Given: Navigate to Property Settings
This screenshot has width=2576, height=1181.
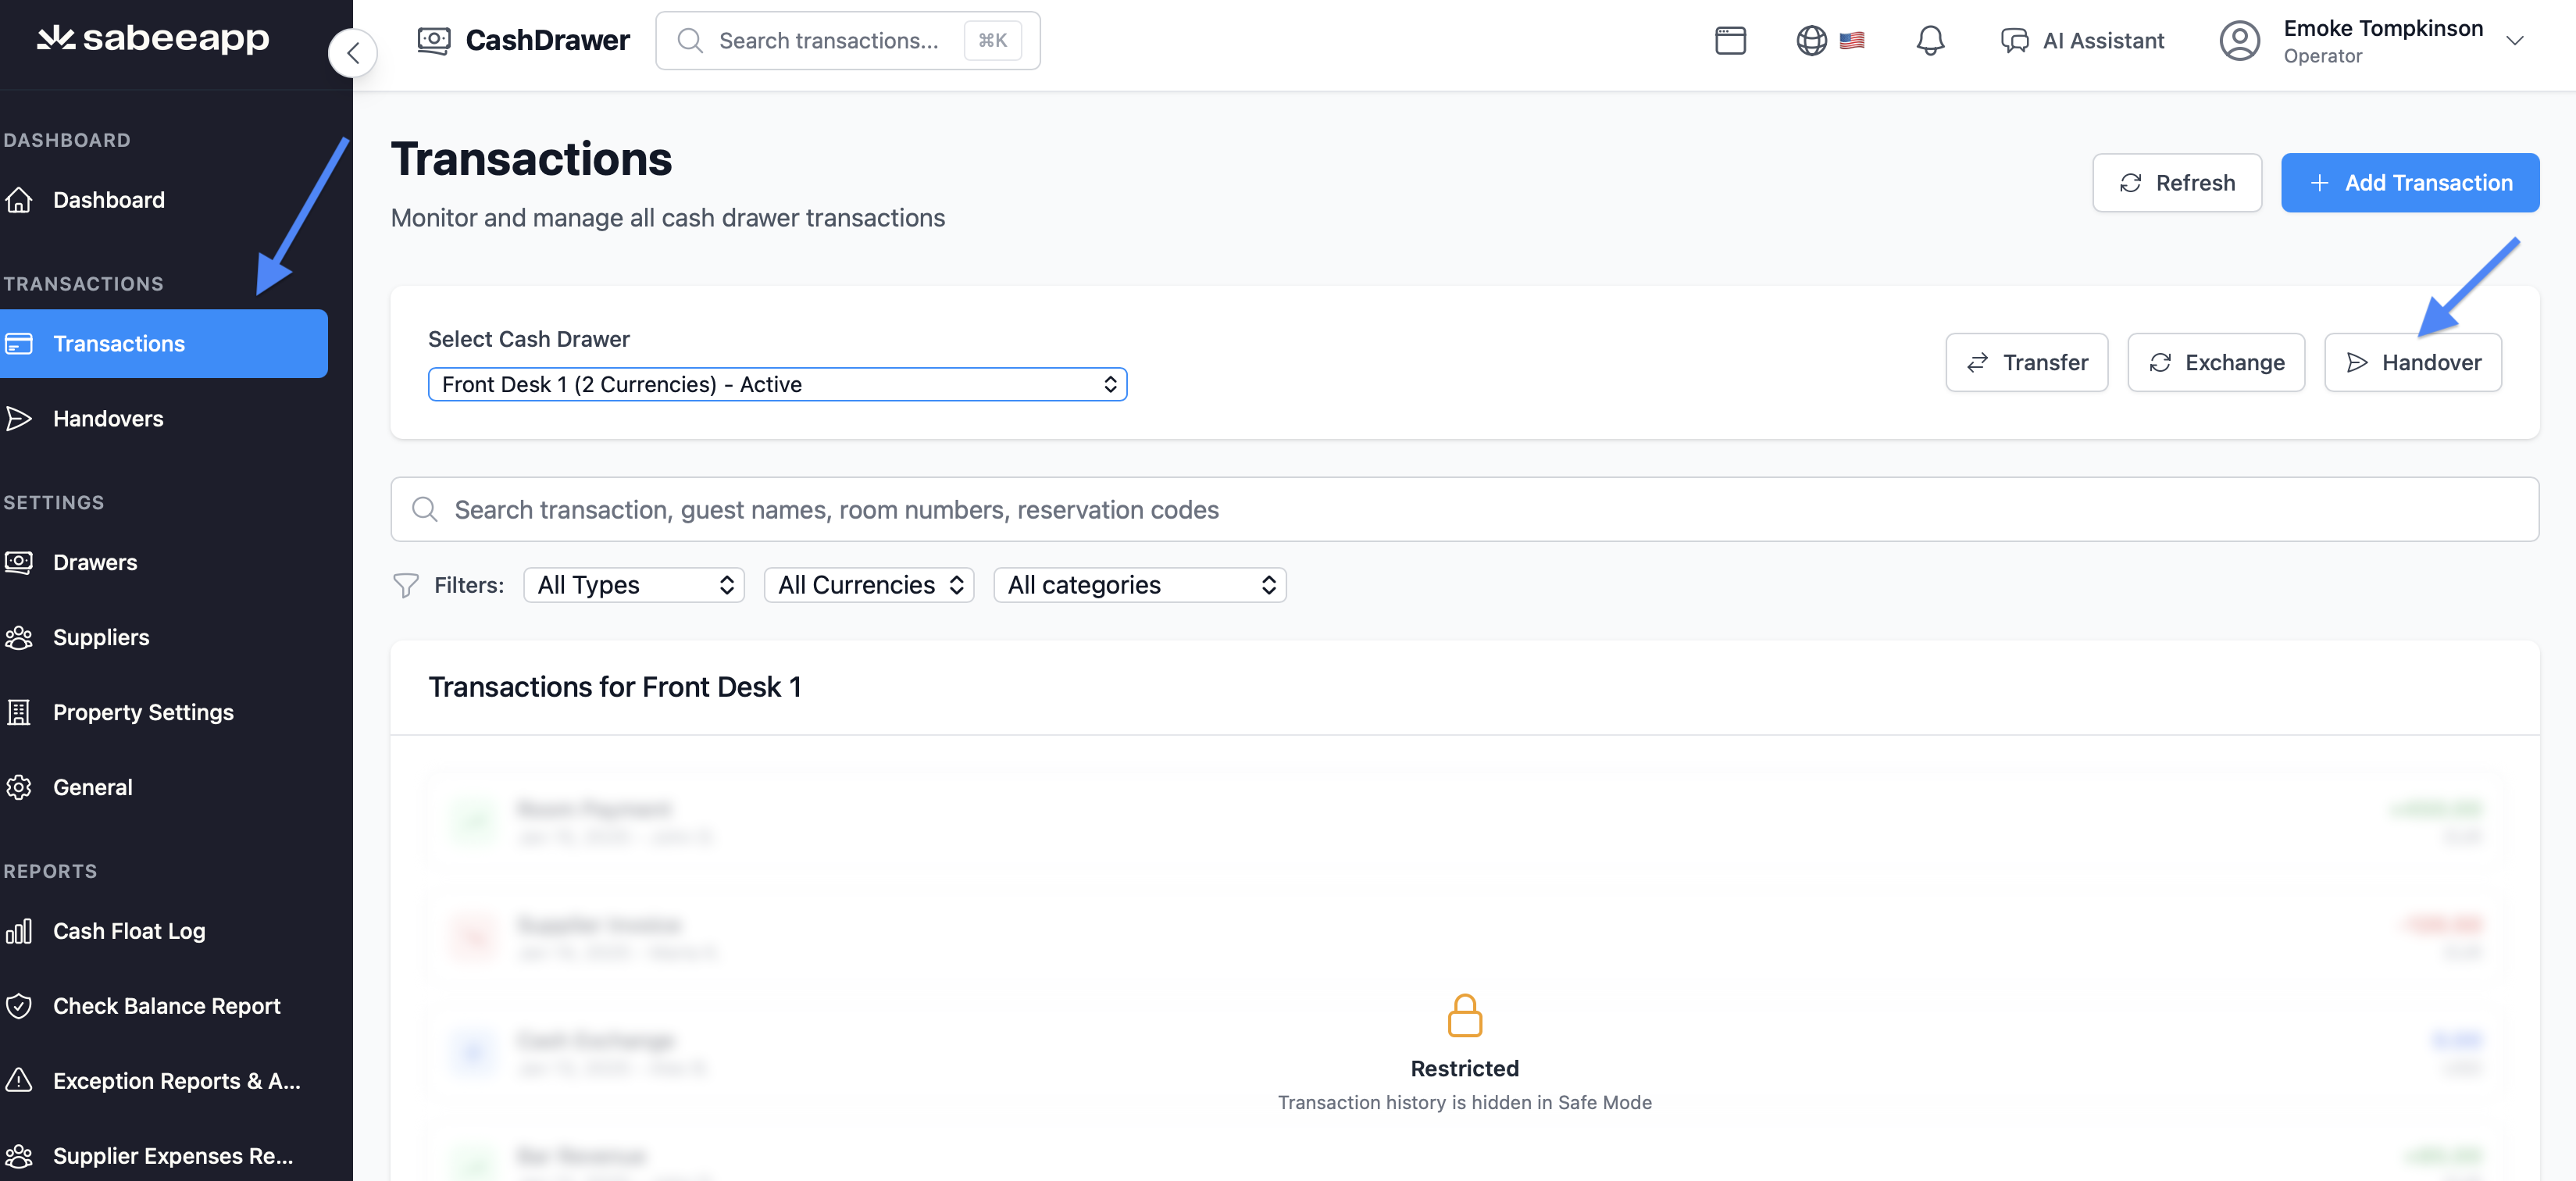Looking at the screenshot, I should 143,712.
